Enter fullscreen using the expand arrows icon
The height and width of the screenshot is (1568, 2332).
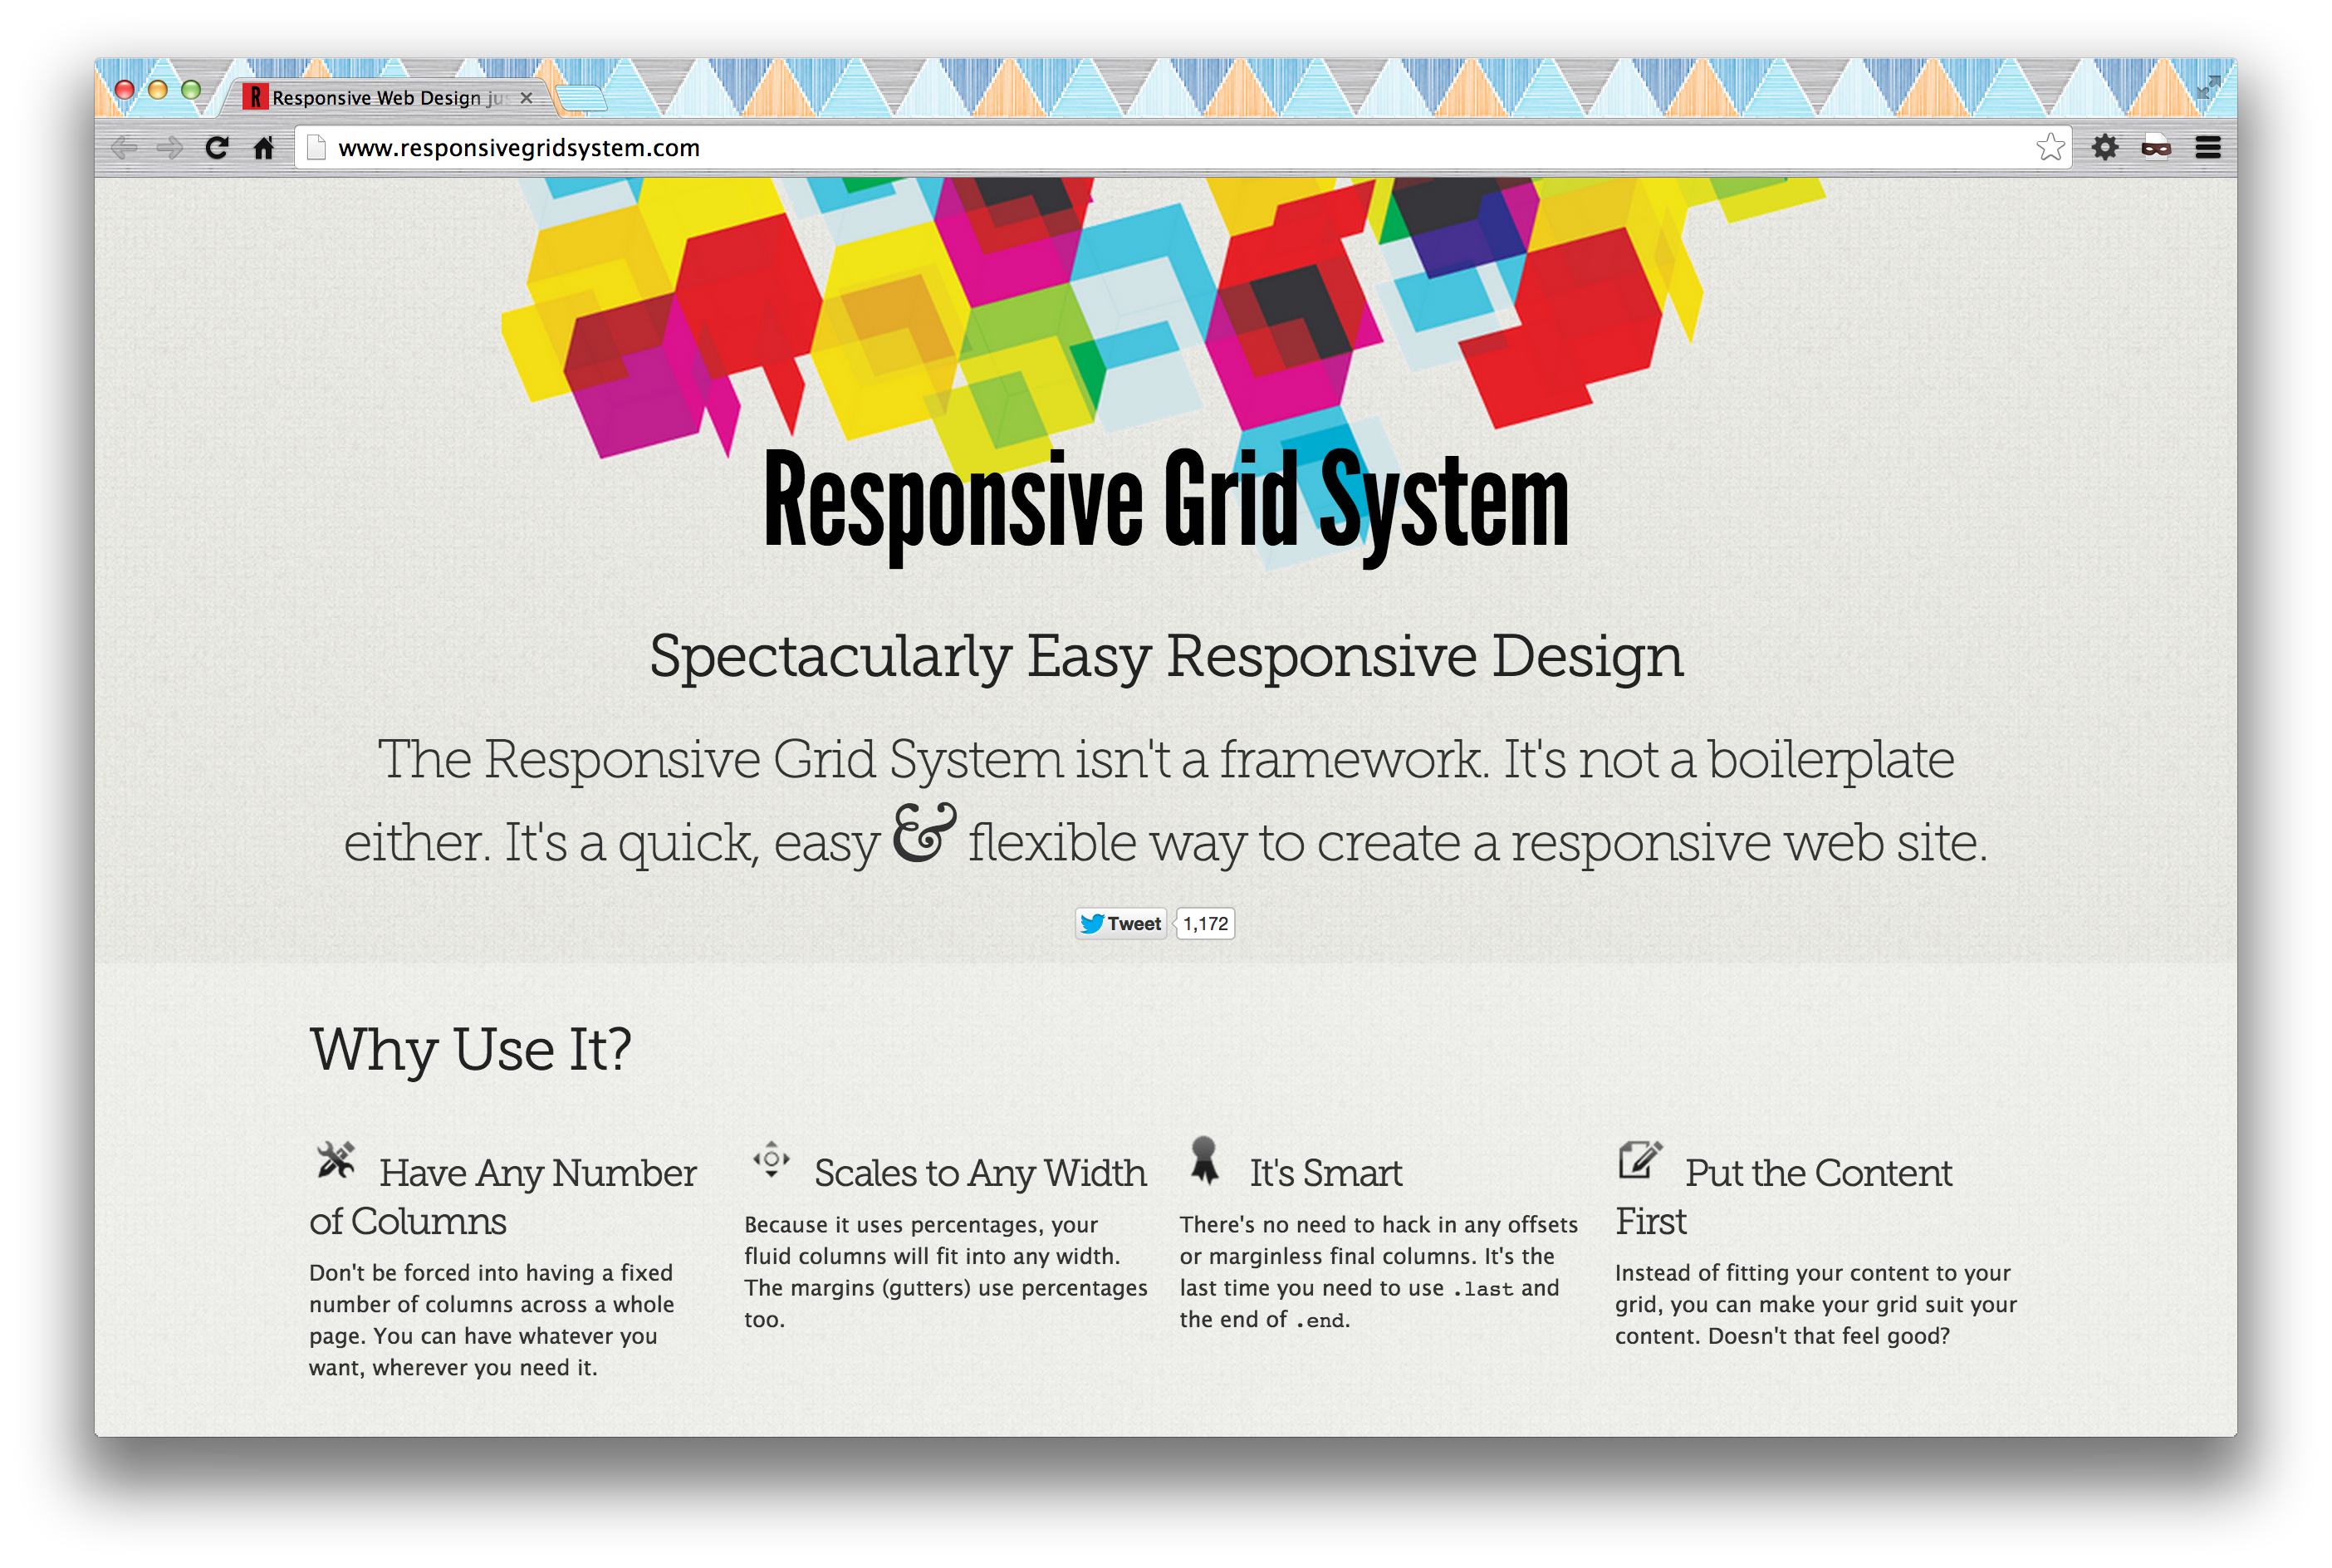[x=2208, y=87]
